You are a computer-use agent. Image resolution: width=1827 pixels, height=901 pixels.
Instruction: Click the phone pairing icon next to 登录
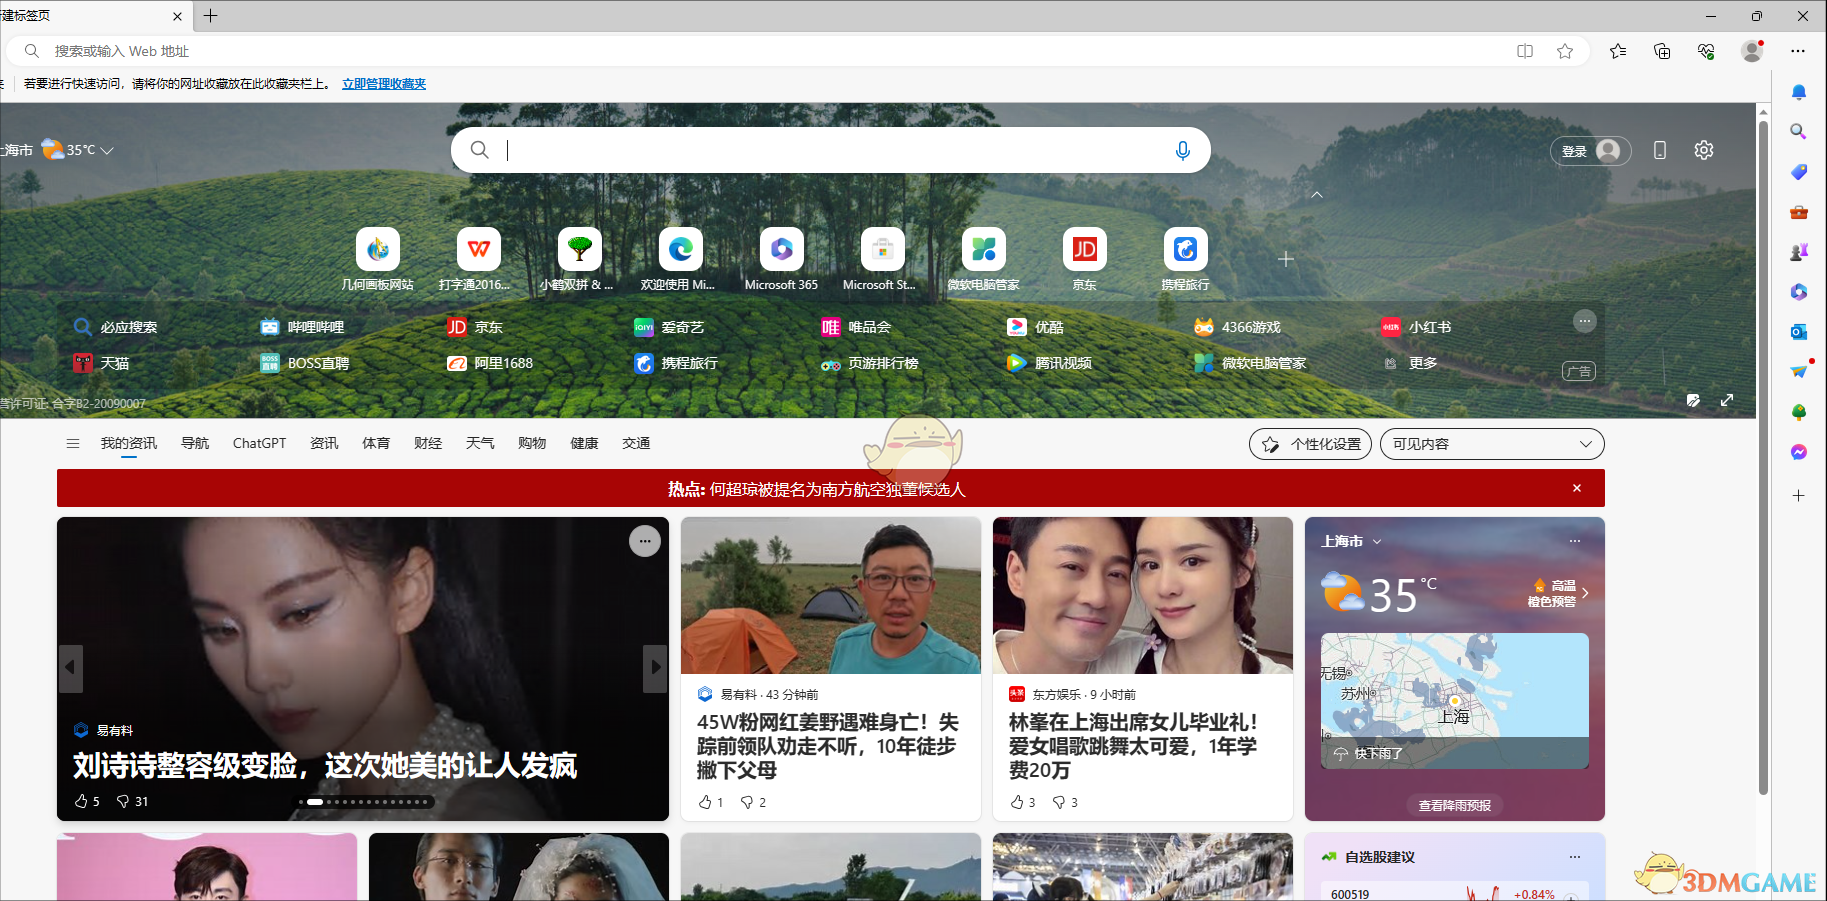1660,150
